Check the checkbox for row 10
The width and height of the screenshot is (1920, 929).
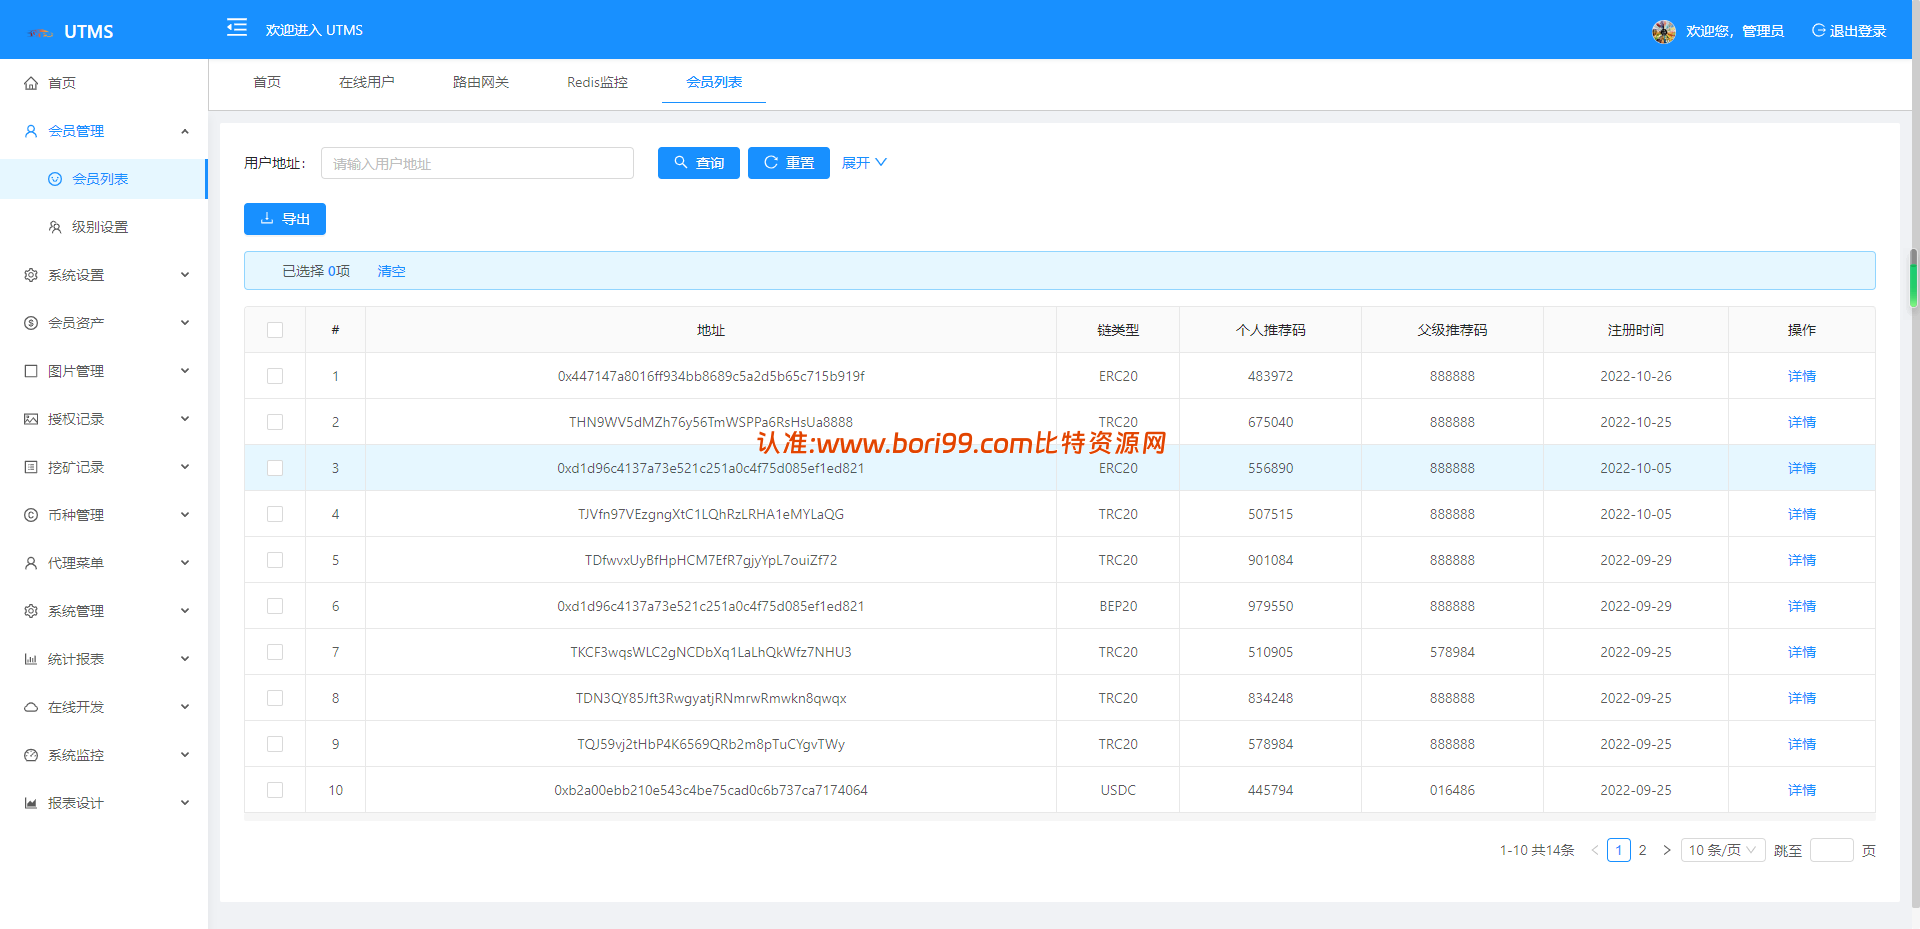[x=275, y=790]
